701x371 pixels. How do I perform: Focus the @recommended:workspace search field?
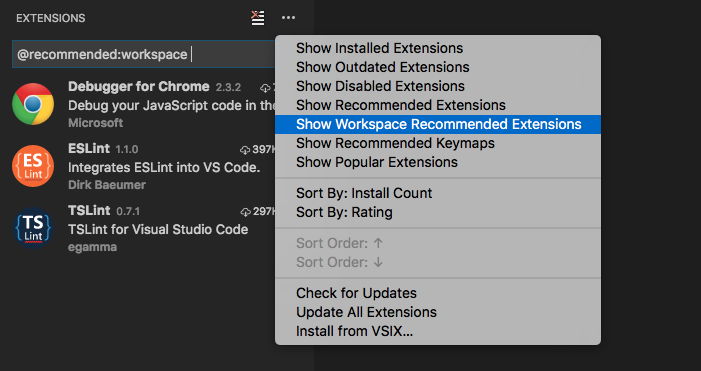coord(144,55)
